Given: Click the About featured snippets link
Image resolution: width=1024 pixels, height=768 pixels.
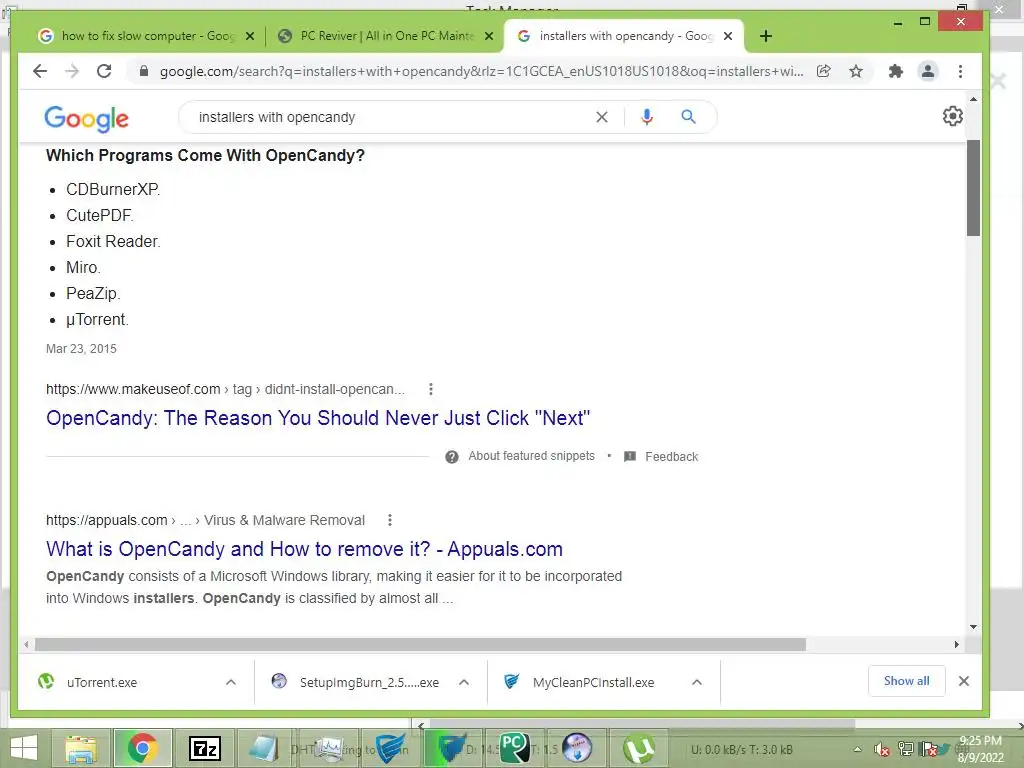Looking at the screenshot, I should 531,456.
